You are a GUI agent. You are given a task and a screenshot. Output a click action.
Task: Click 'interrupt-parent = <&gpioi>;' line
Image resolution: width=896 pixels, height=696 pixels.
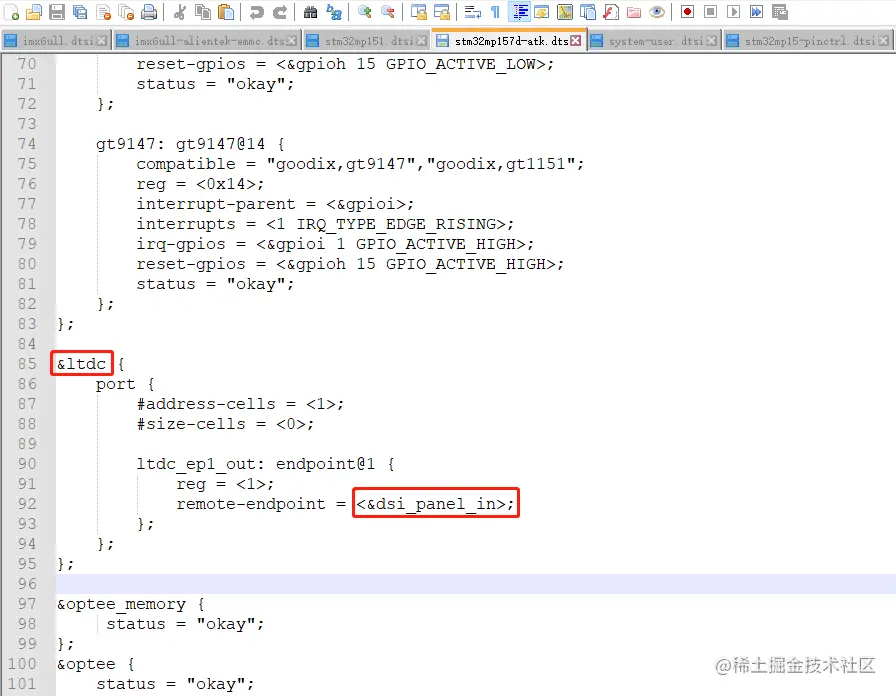point(275,203)
